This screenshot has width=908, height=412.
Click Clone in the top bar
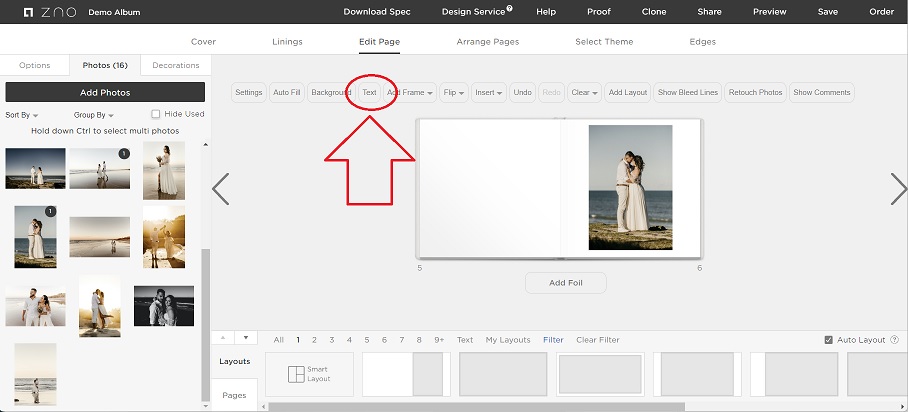click(654, 12)
